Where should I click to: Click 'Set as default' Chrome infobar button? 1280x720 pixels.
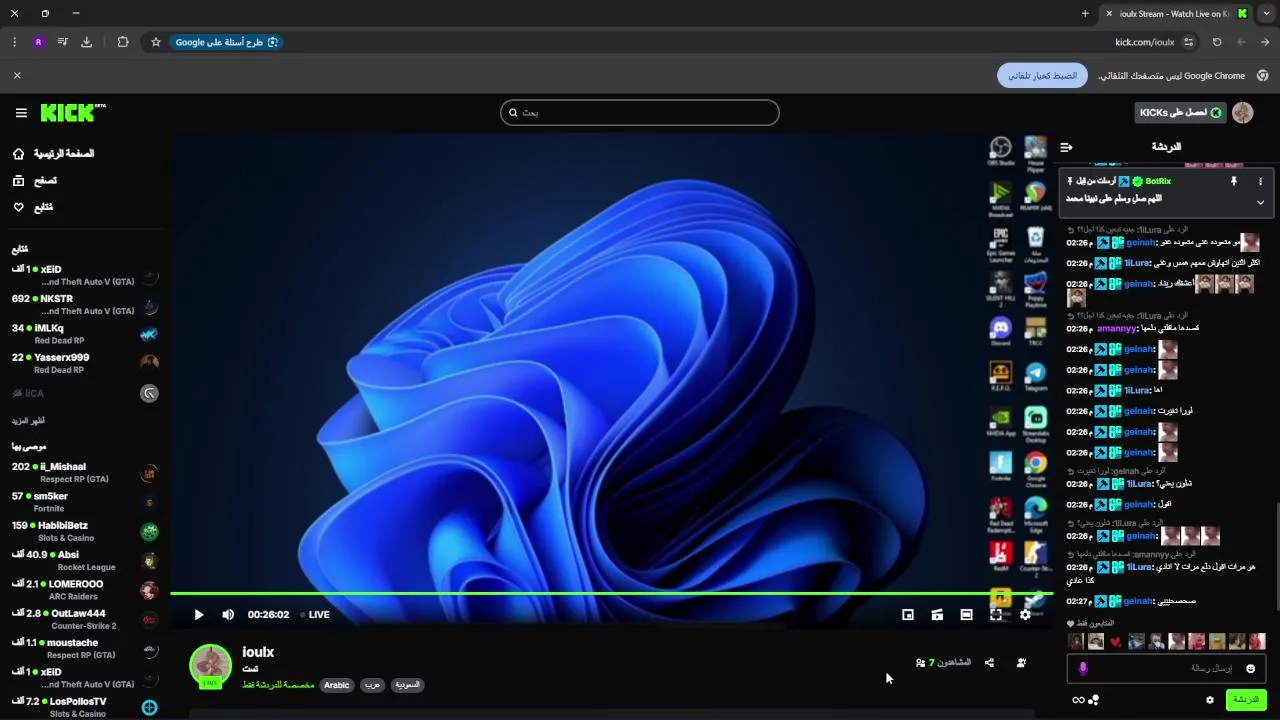(x=1042, y=76)
